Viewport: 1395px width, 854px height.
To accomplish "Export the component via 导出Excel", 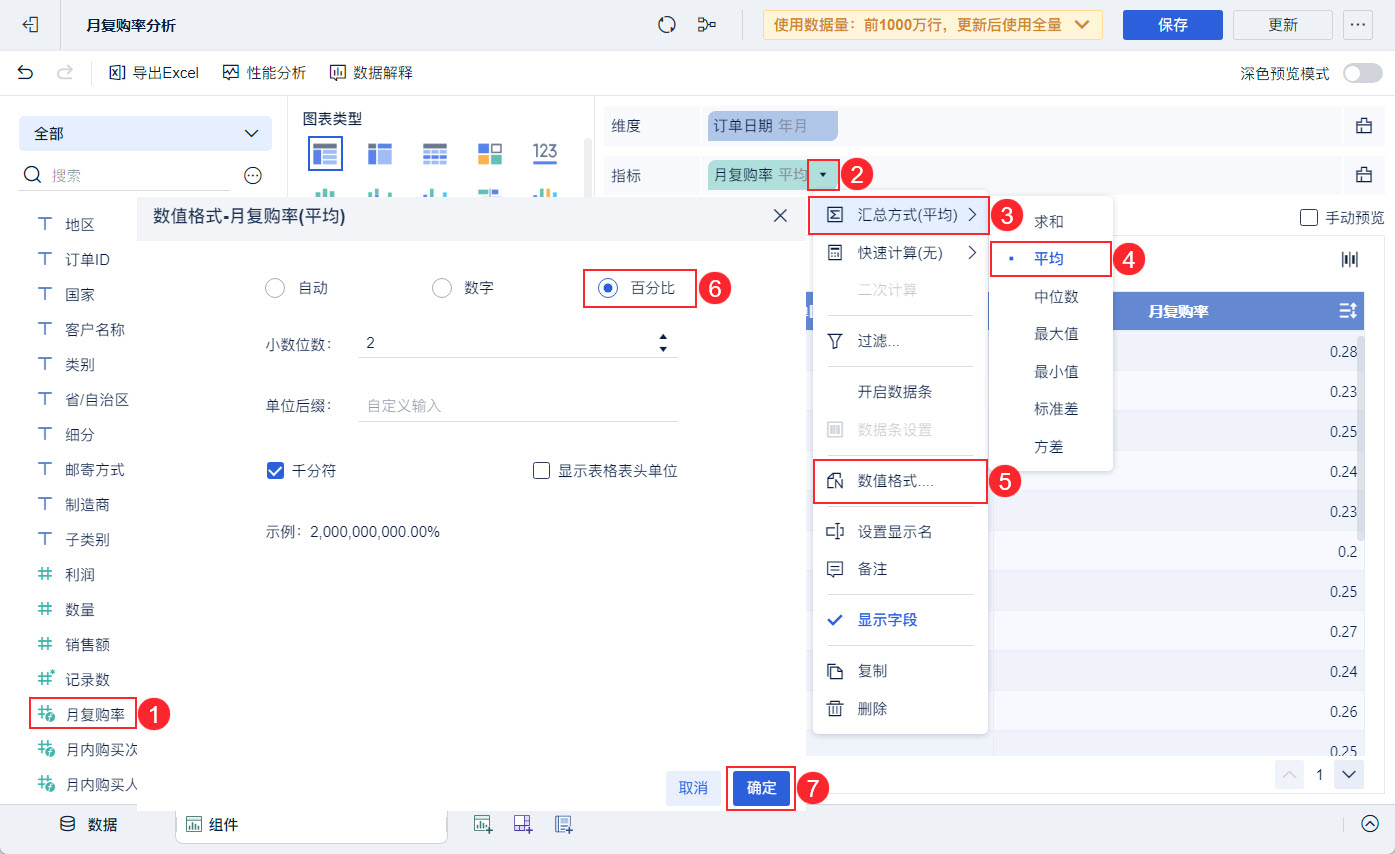I will [154, 72].
